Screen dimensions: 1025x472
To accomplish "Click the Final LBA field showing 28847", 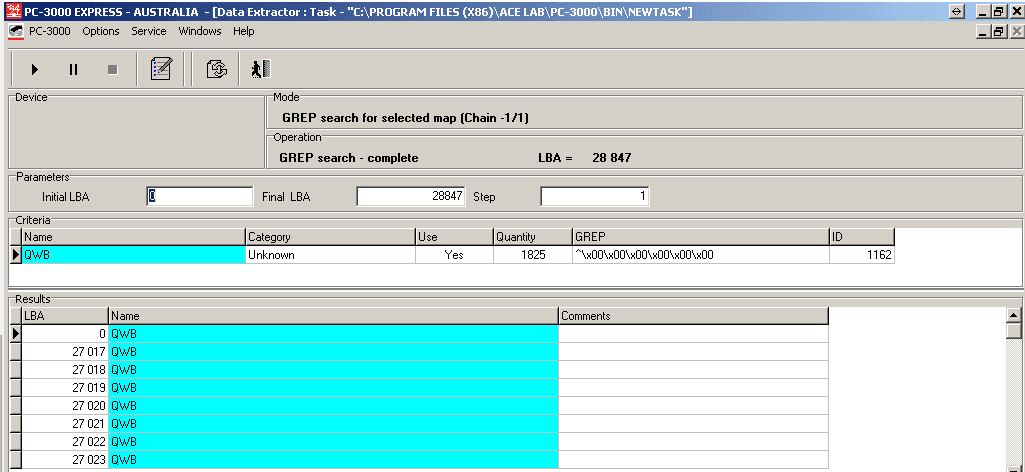I will [x=411, y=196].
